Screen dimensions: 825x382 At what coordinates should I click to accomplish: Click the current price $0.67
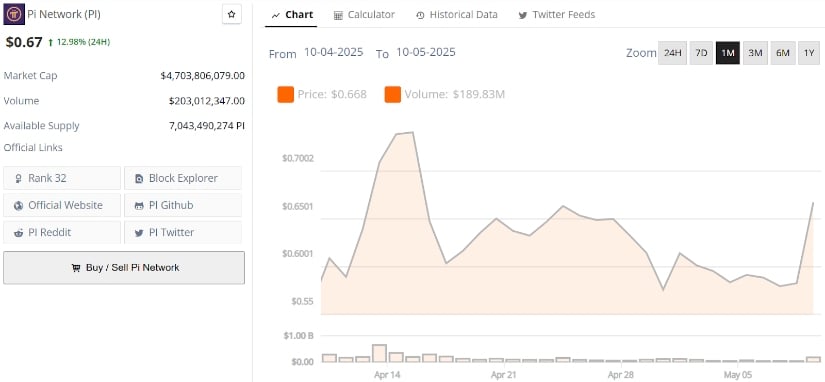(x=24, y=42)
